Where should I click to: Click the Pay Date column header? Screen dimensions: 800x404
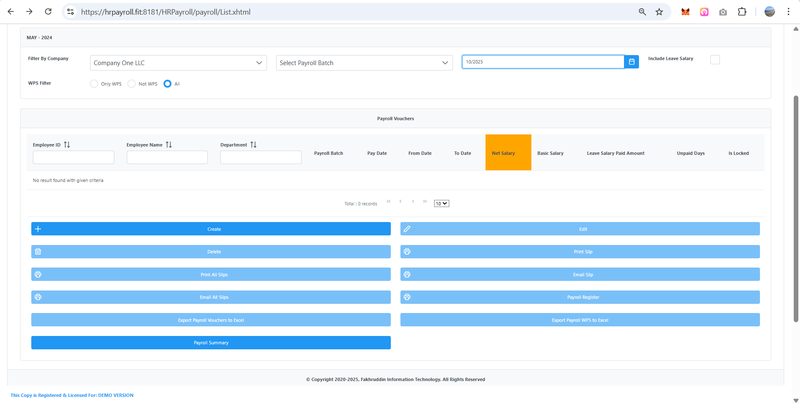pos(377,153)
